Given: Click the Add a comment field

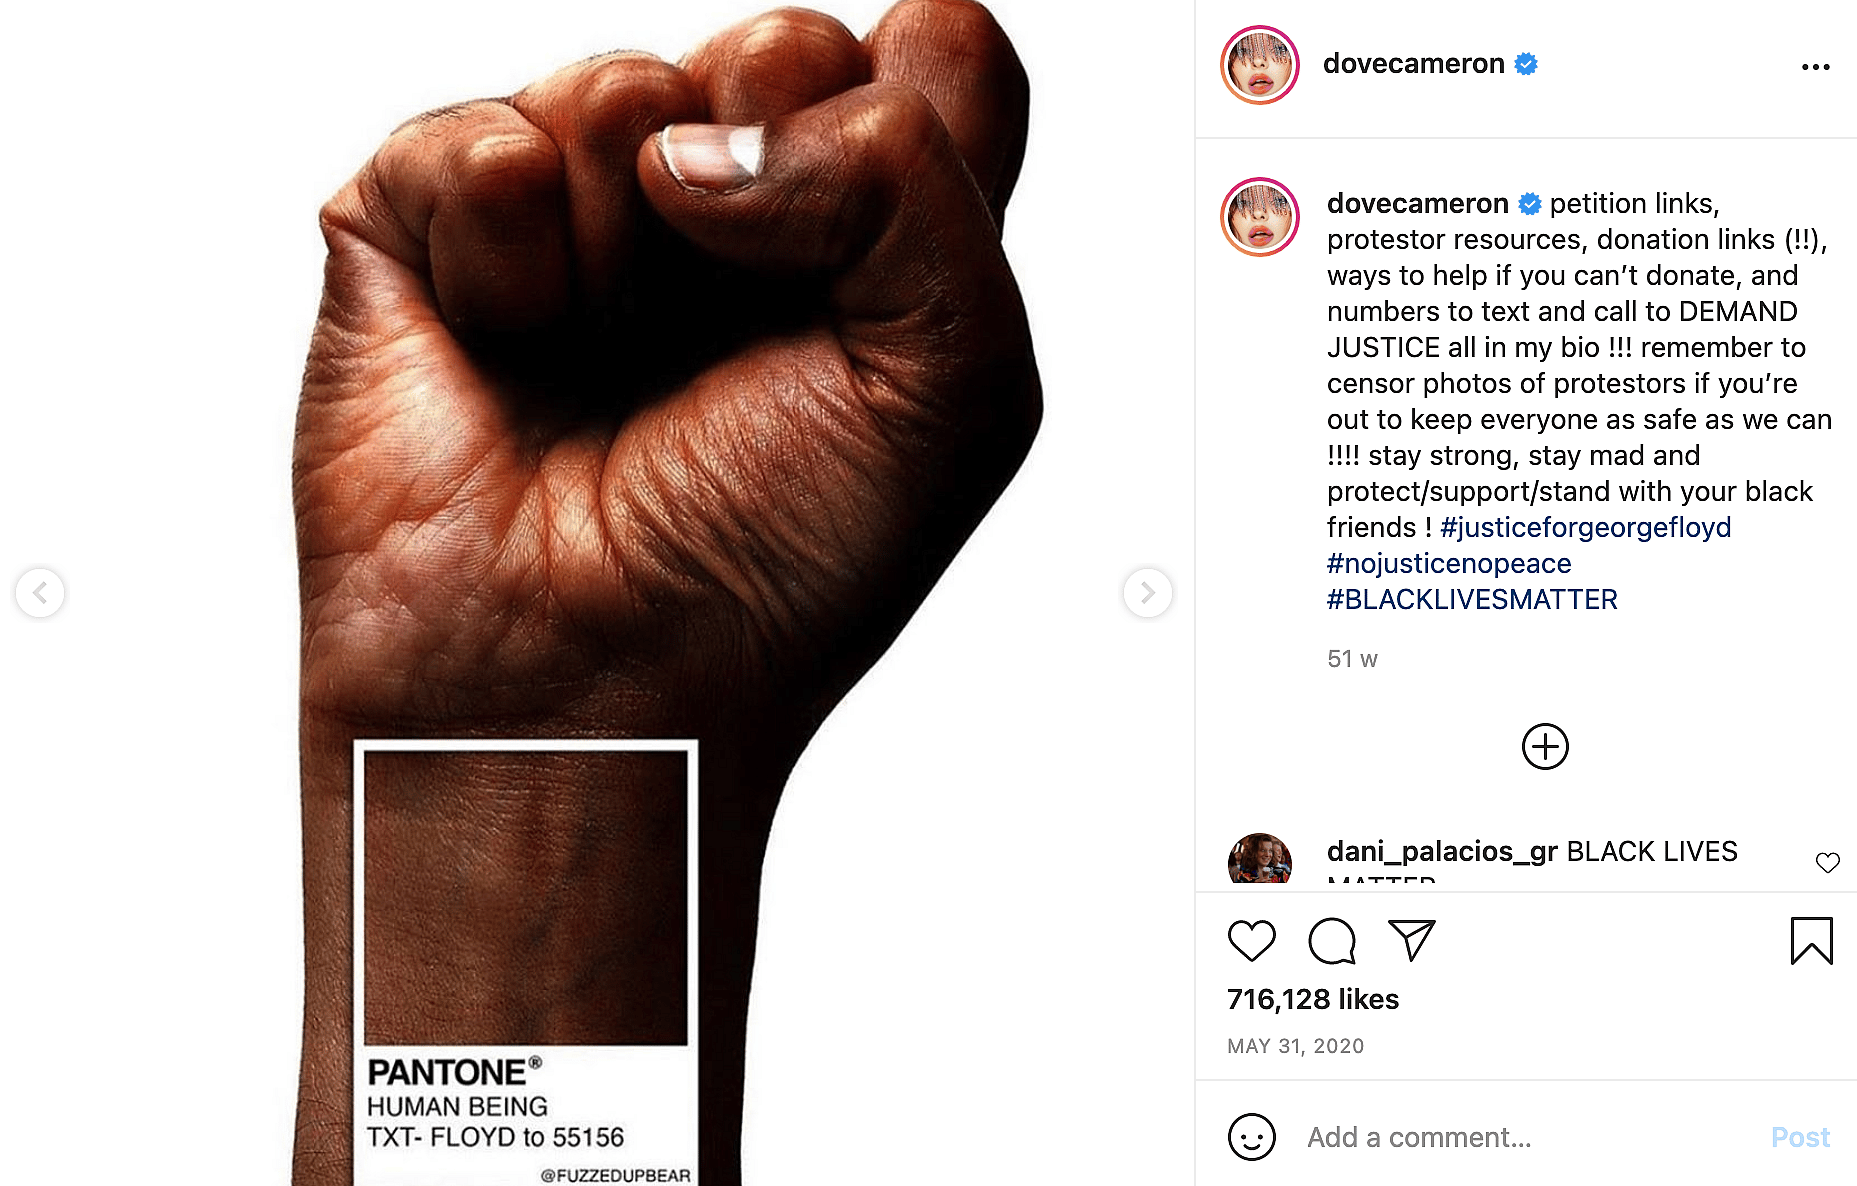Looking at the screenshot, I should pos(1527,1137).
